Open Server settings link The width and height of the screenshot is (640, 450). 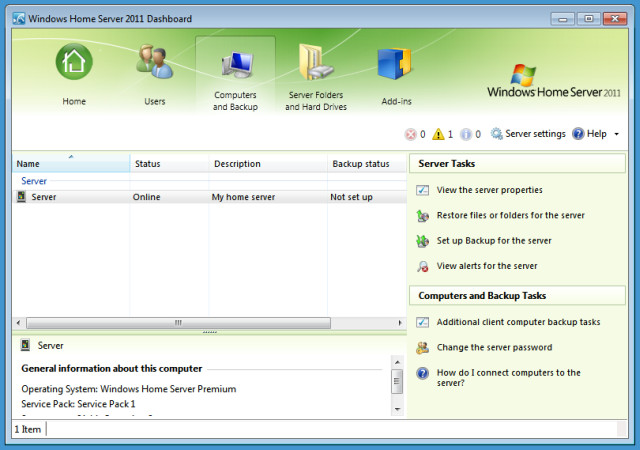point(535,134)
